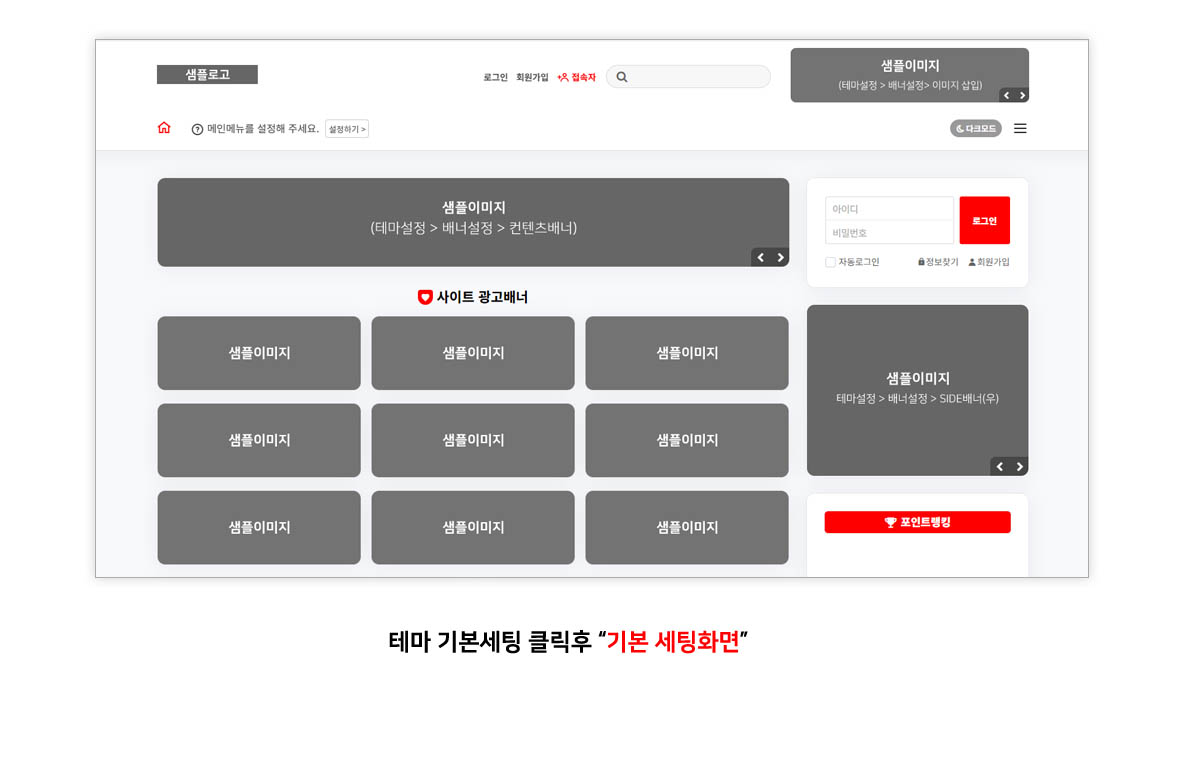The image size is (1198, 758).
Task: Open the hamburger menu in top right
Action: pyautogui.click(x=1020, y=128)
